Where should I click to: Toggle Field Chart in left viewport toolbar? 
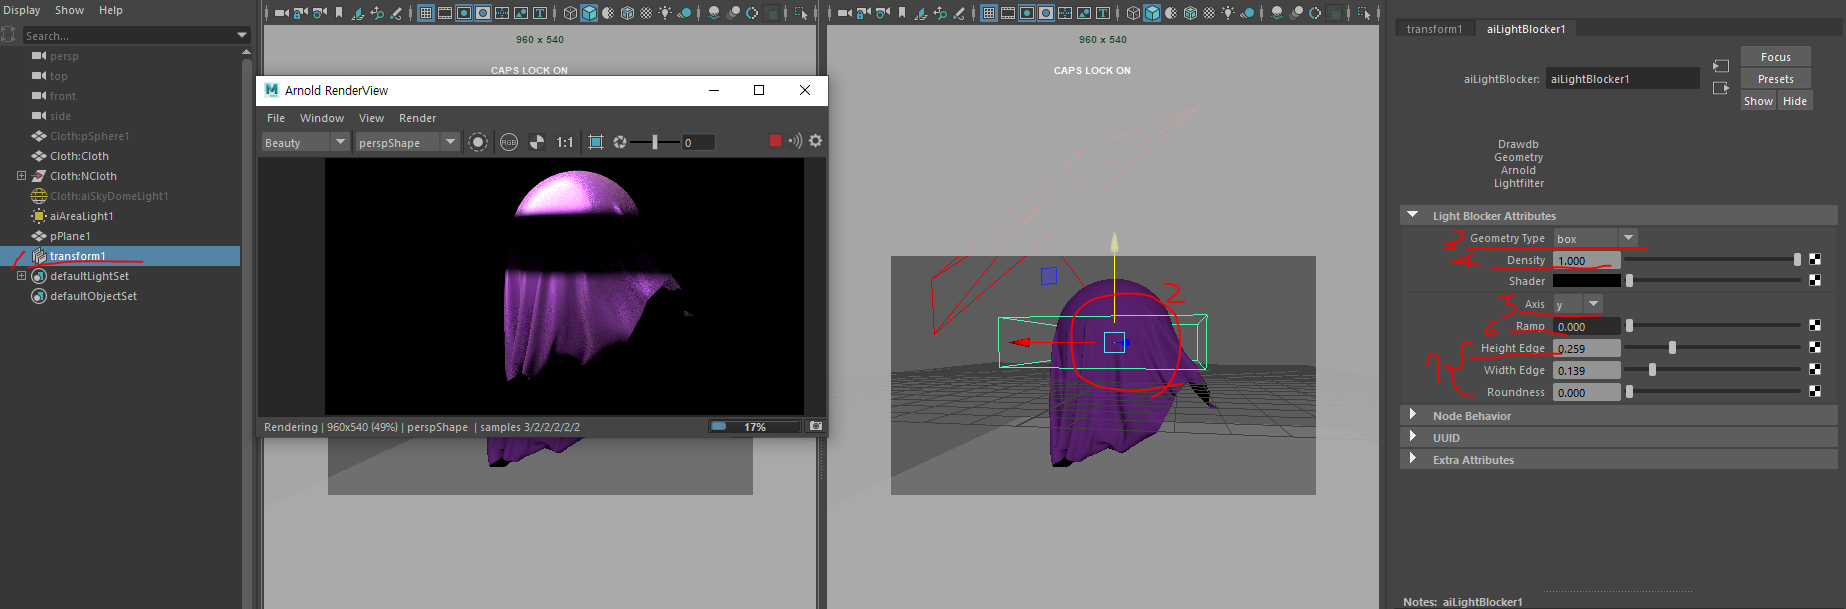502,13
